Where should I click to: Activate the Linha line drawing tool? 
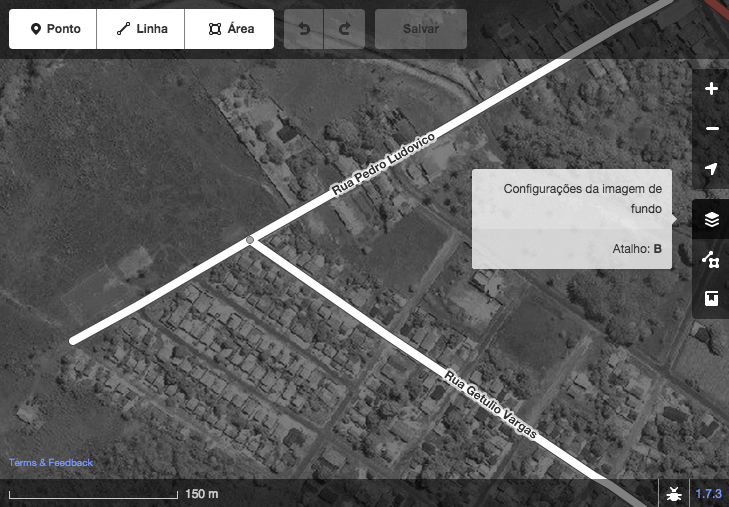(141, 30)
